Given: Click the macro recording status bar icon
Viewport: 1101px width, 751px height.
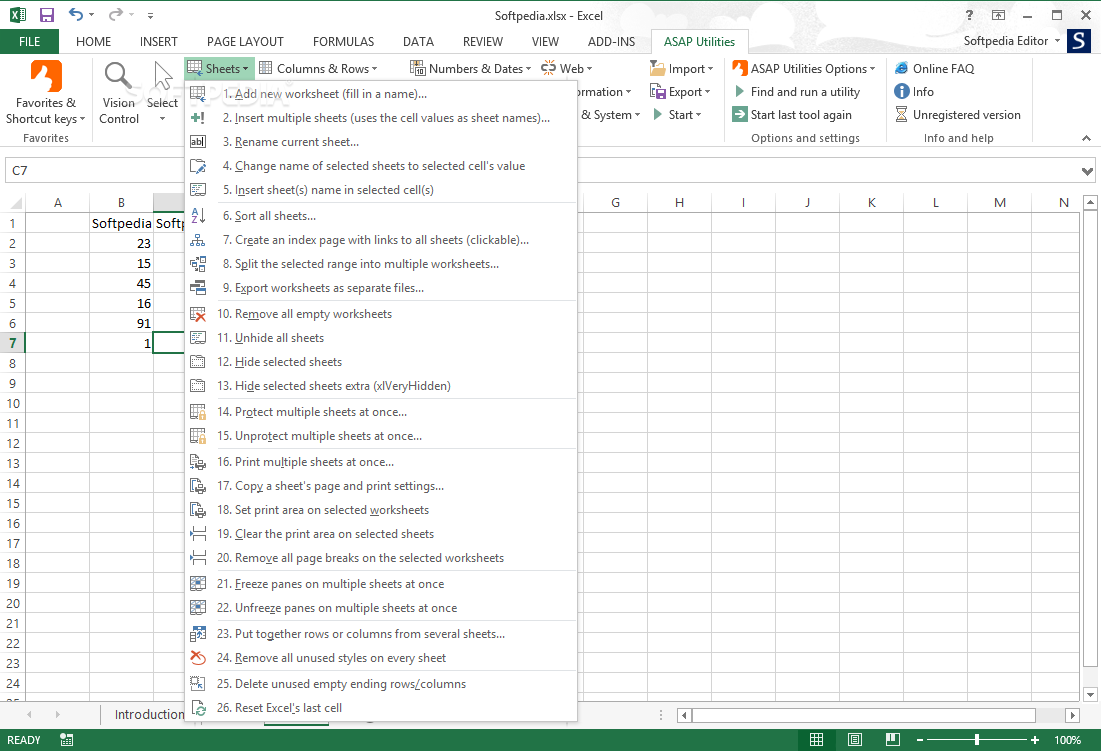Looking at the screenshot, I should click(x=67, y=740).
